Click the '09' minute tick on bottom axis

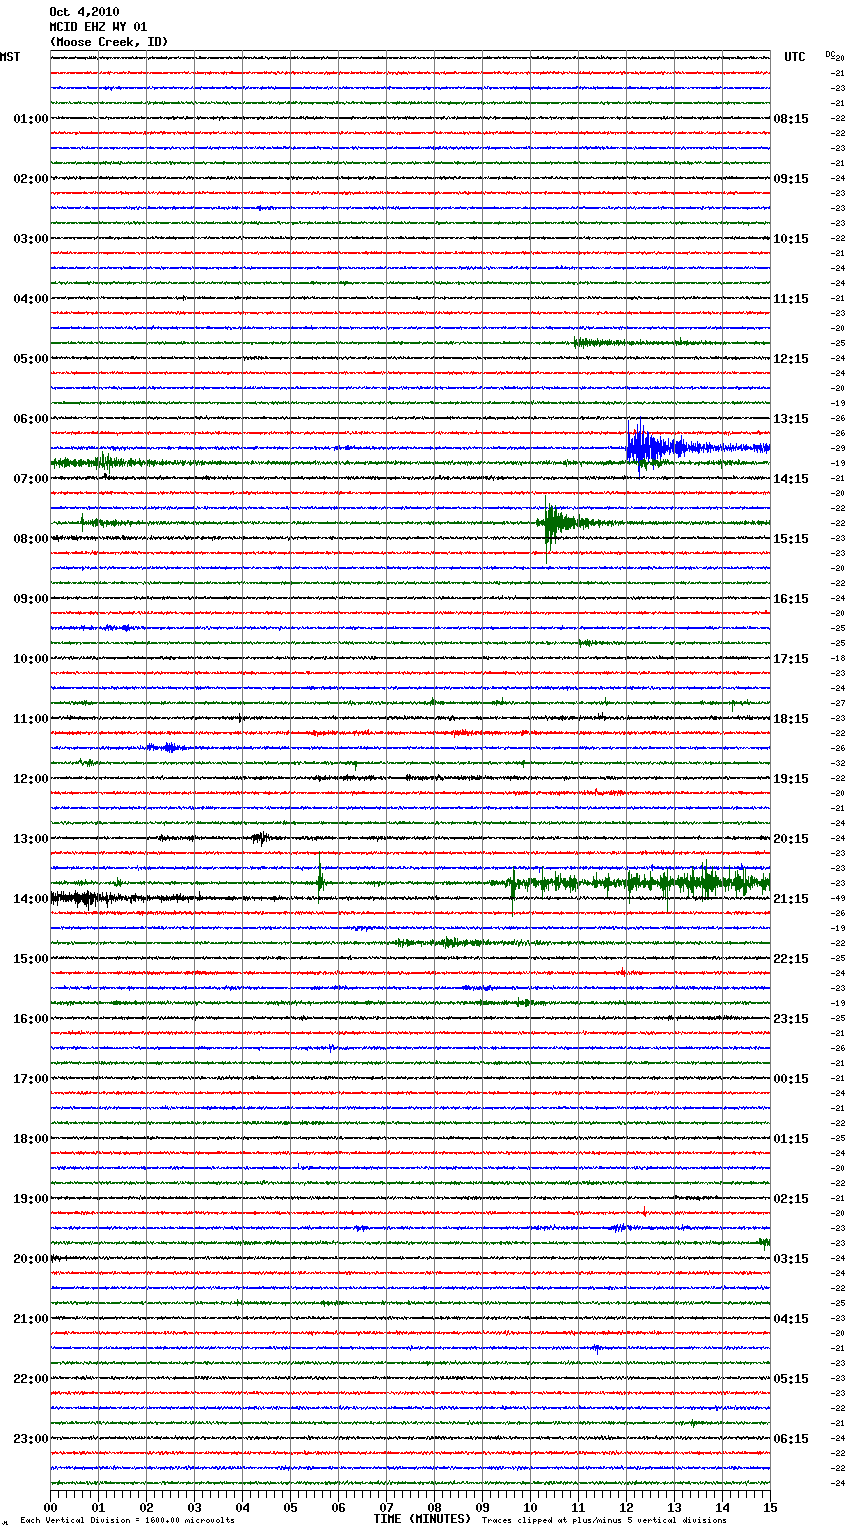click(x=482, y=1506)
